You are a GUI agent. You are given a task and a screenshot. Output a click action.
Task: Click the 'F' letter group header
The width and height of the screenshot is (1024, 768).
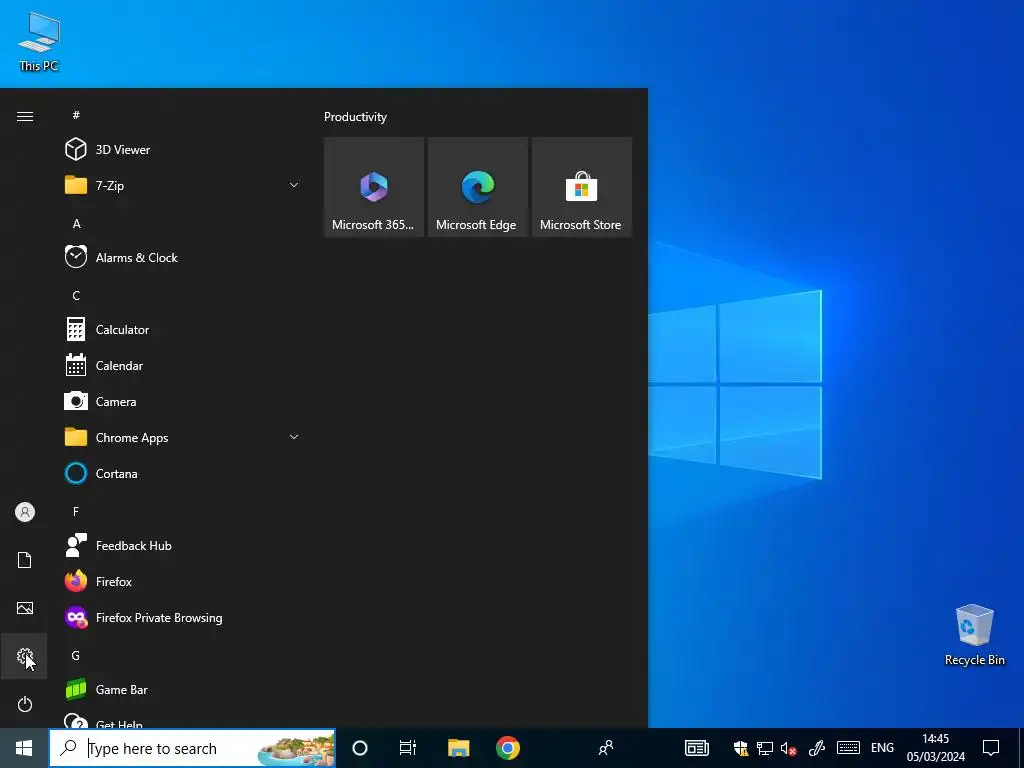[76, 511]
